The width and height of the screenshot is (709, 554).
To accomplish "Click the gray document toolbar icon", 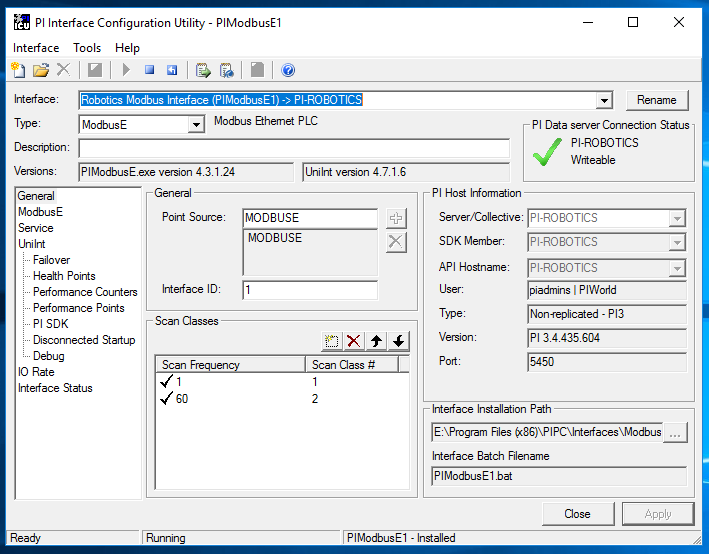I will click(x=257, y=70).
